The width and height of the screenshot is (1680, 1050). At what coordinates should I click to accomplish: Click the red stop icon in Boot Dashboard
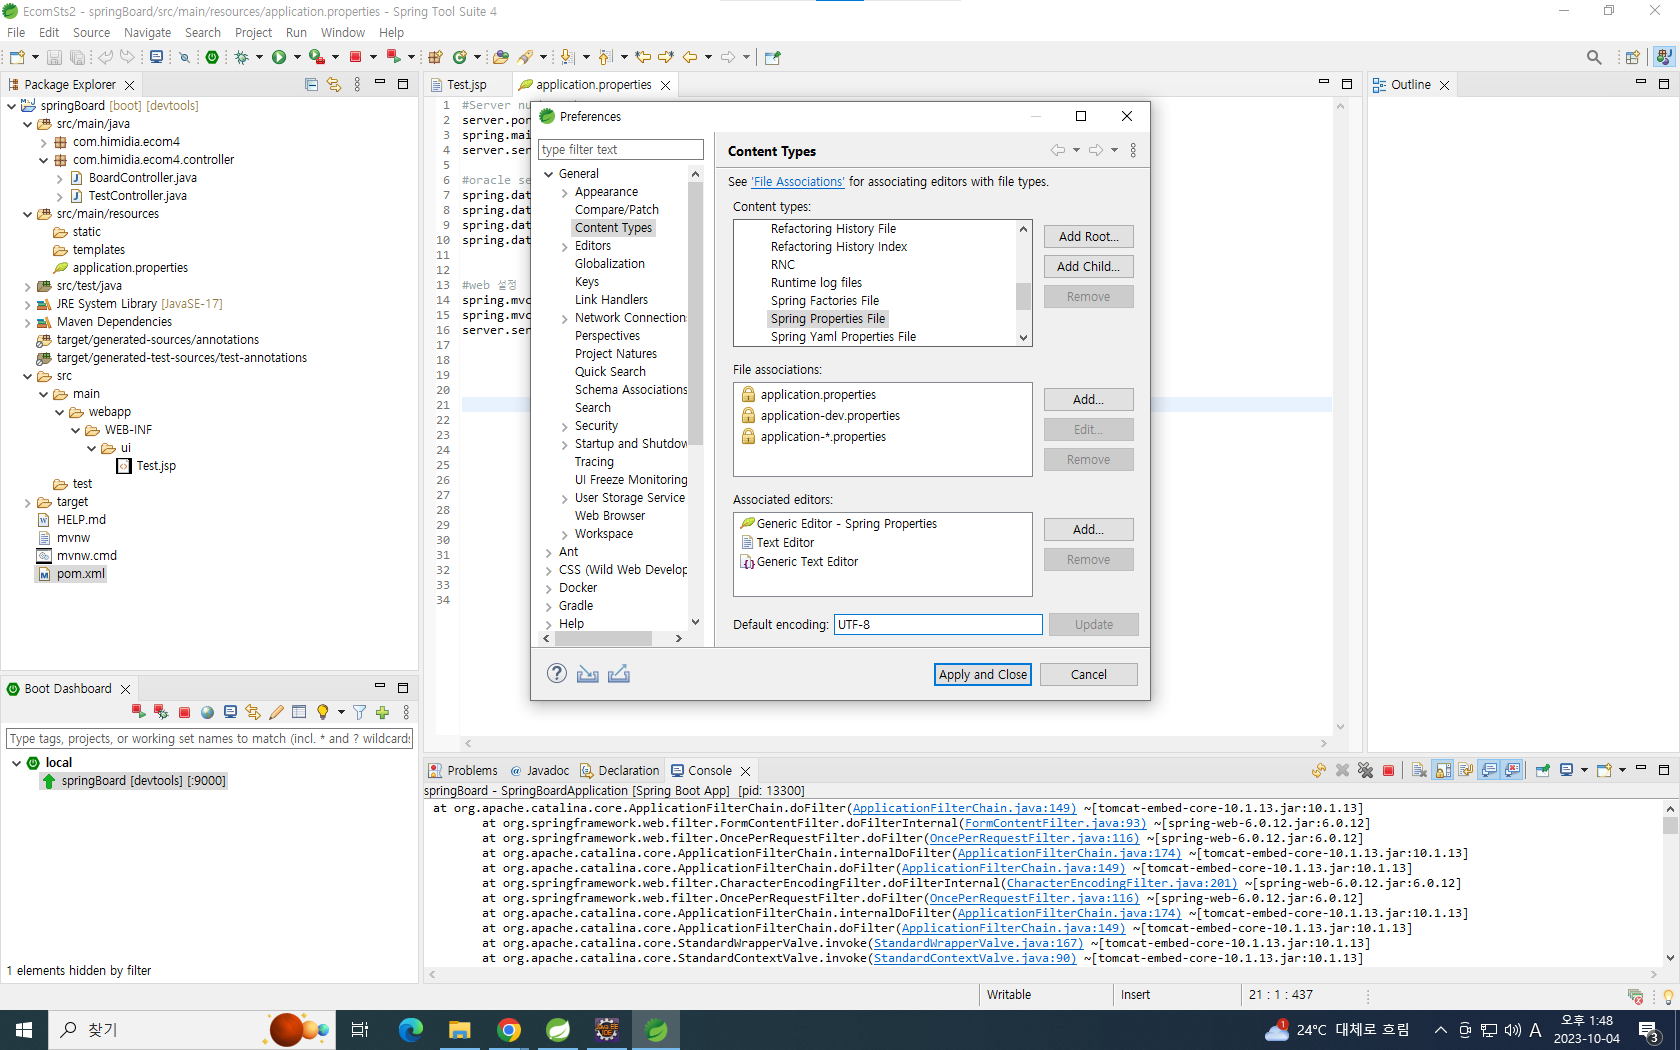[184, 712]
